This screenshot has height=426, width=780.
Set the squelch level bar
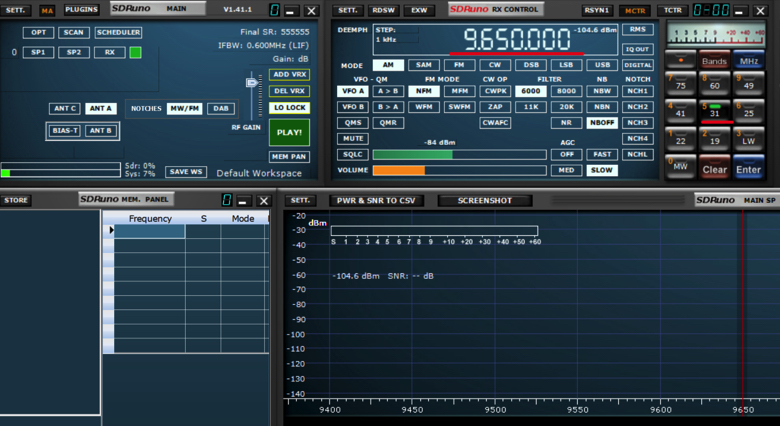(460, 155)
